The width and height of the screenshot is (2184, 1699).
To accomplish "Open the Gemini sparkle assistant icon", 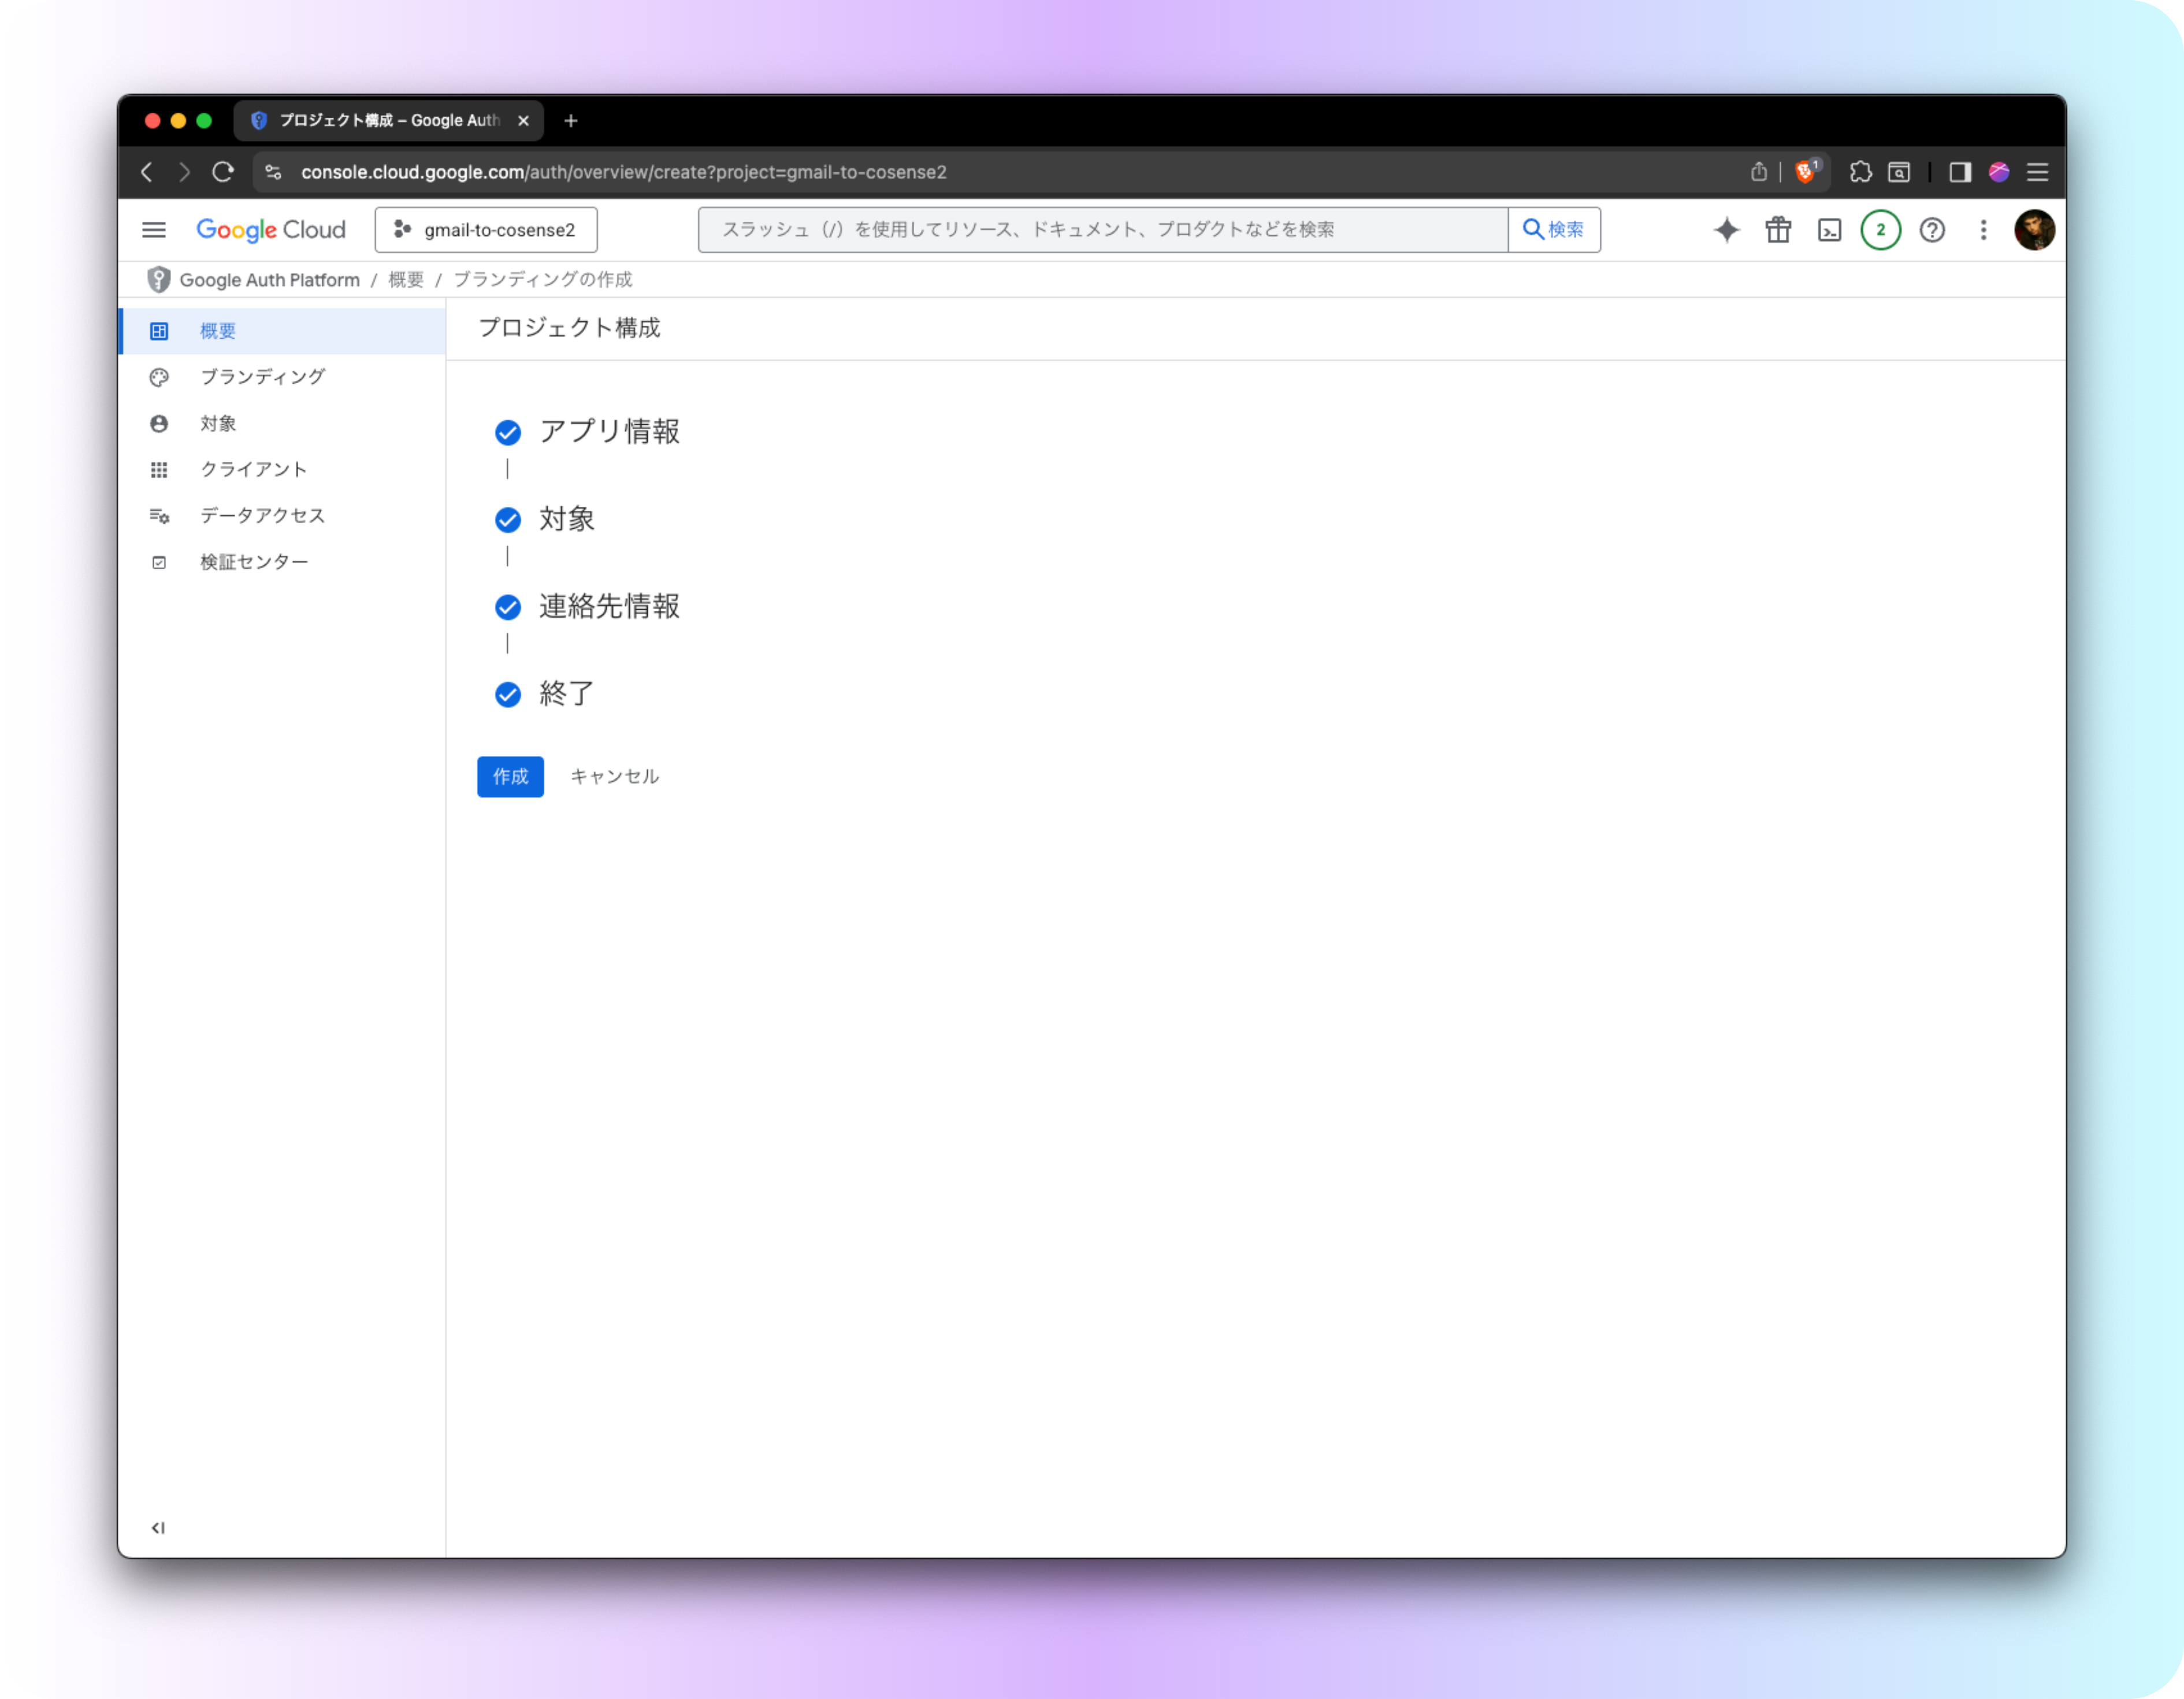I will pyautogui.click(x=1727, y=230).
